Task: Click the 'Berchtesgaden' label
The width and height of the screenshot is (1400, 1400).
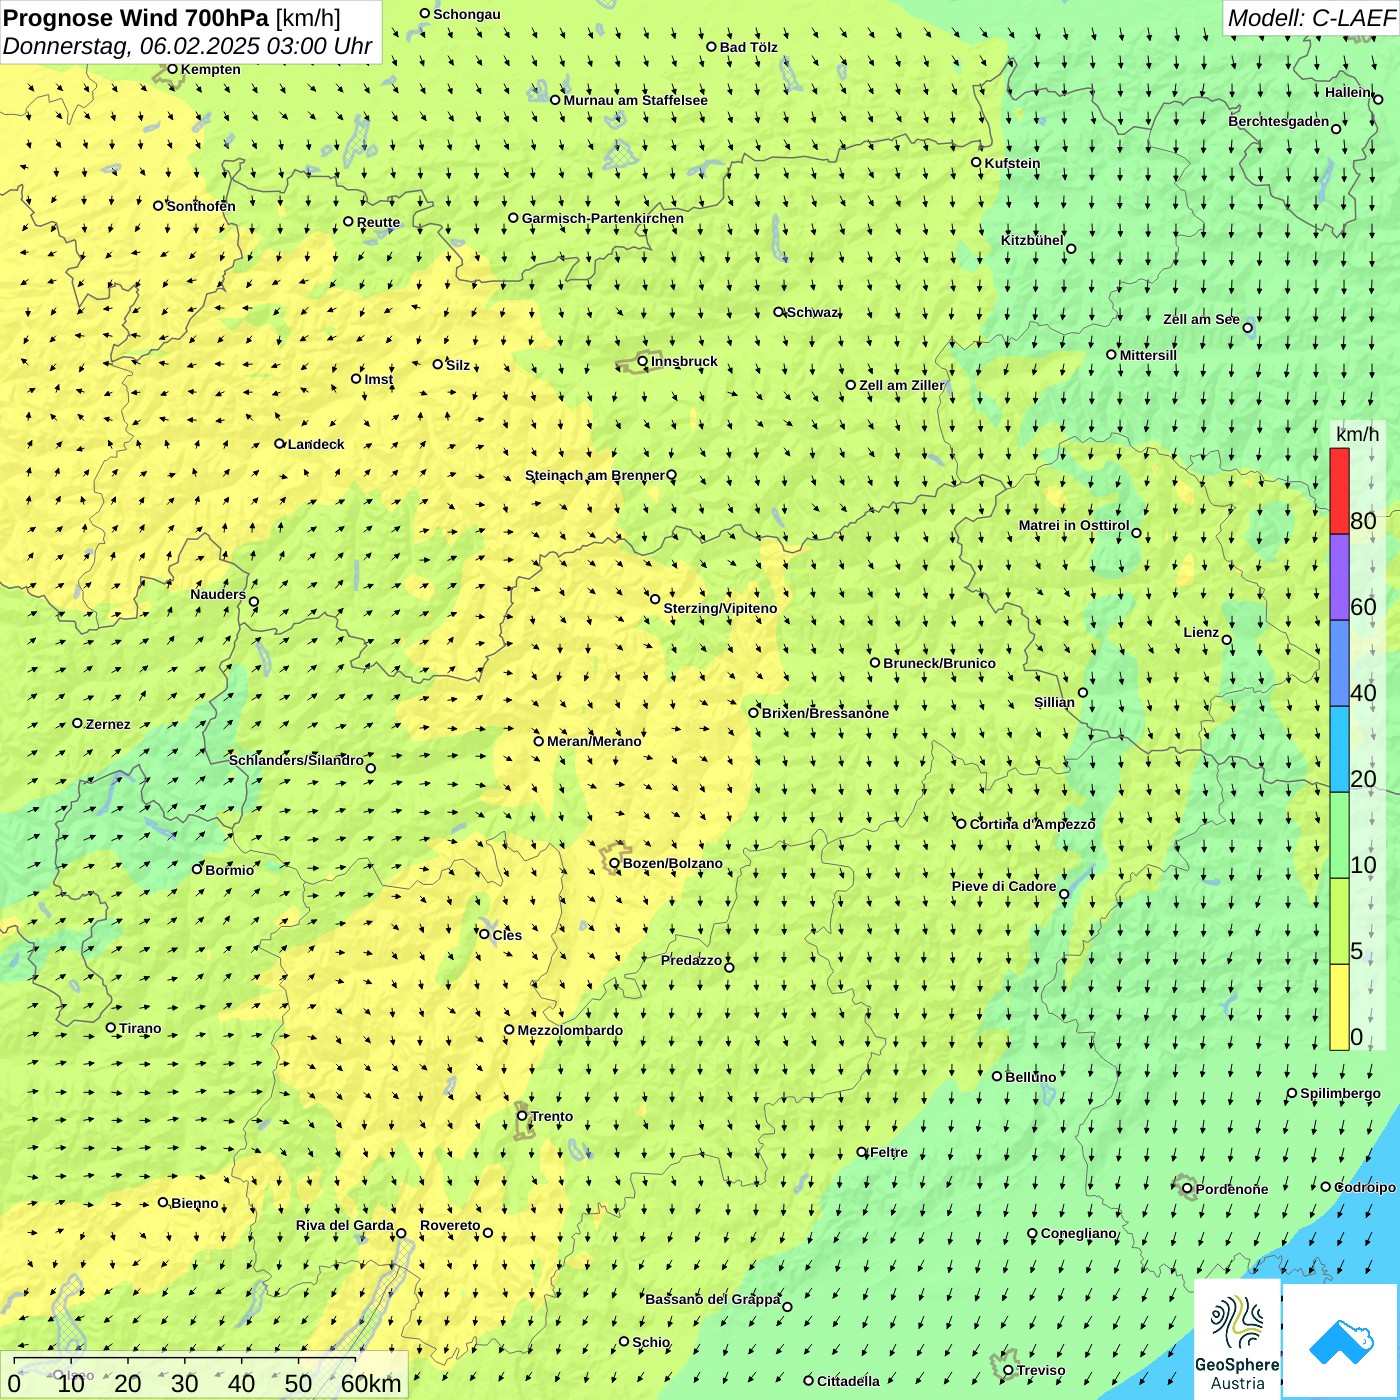Action: point(1279,121)
